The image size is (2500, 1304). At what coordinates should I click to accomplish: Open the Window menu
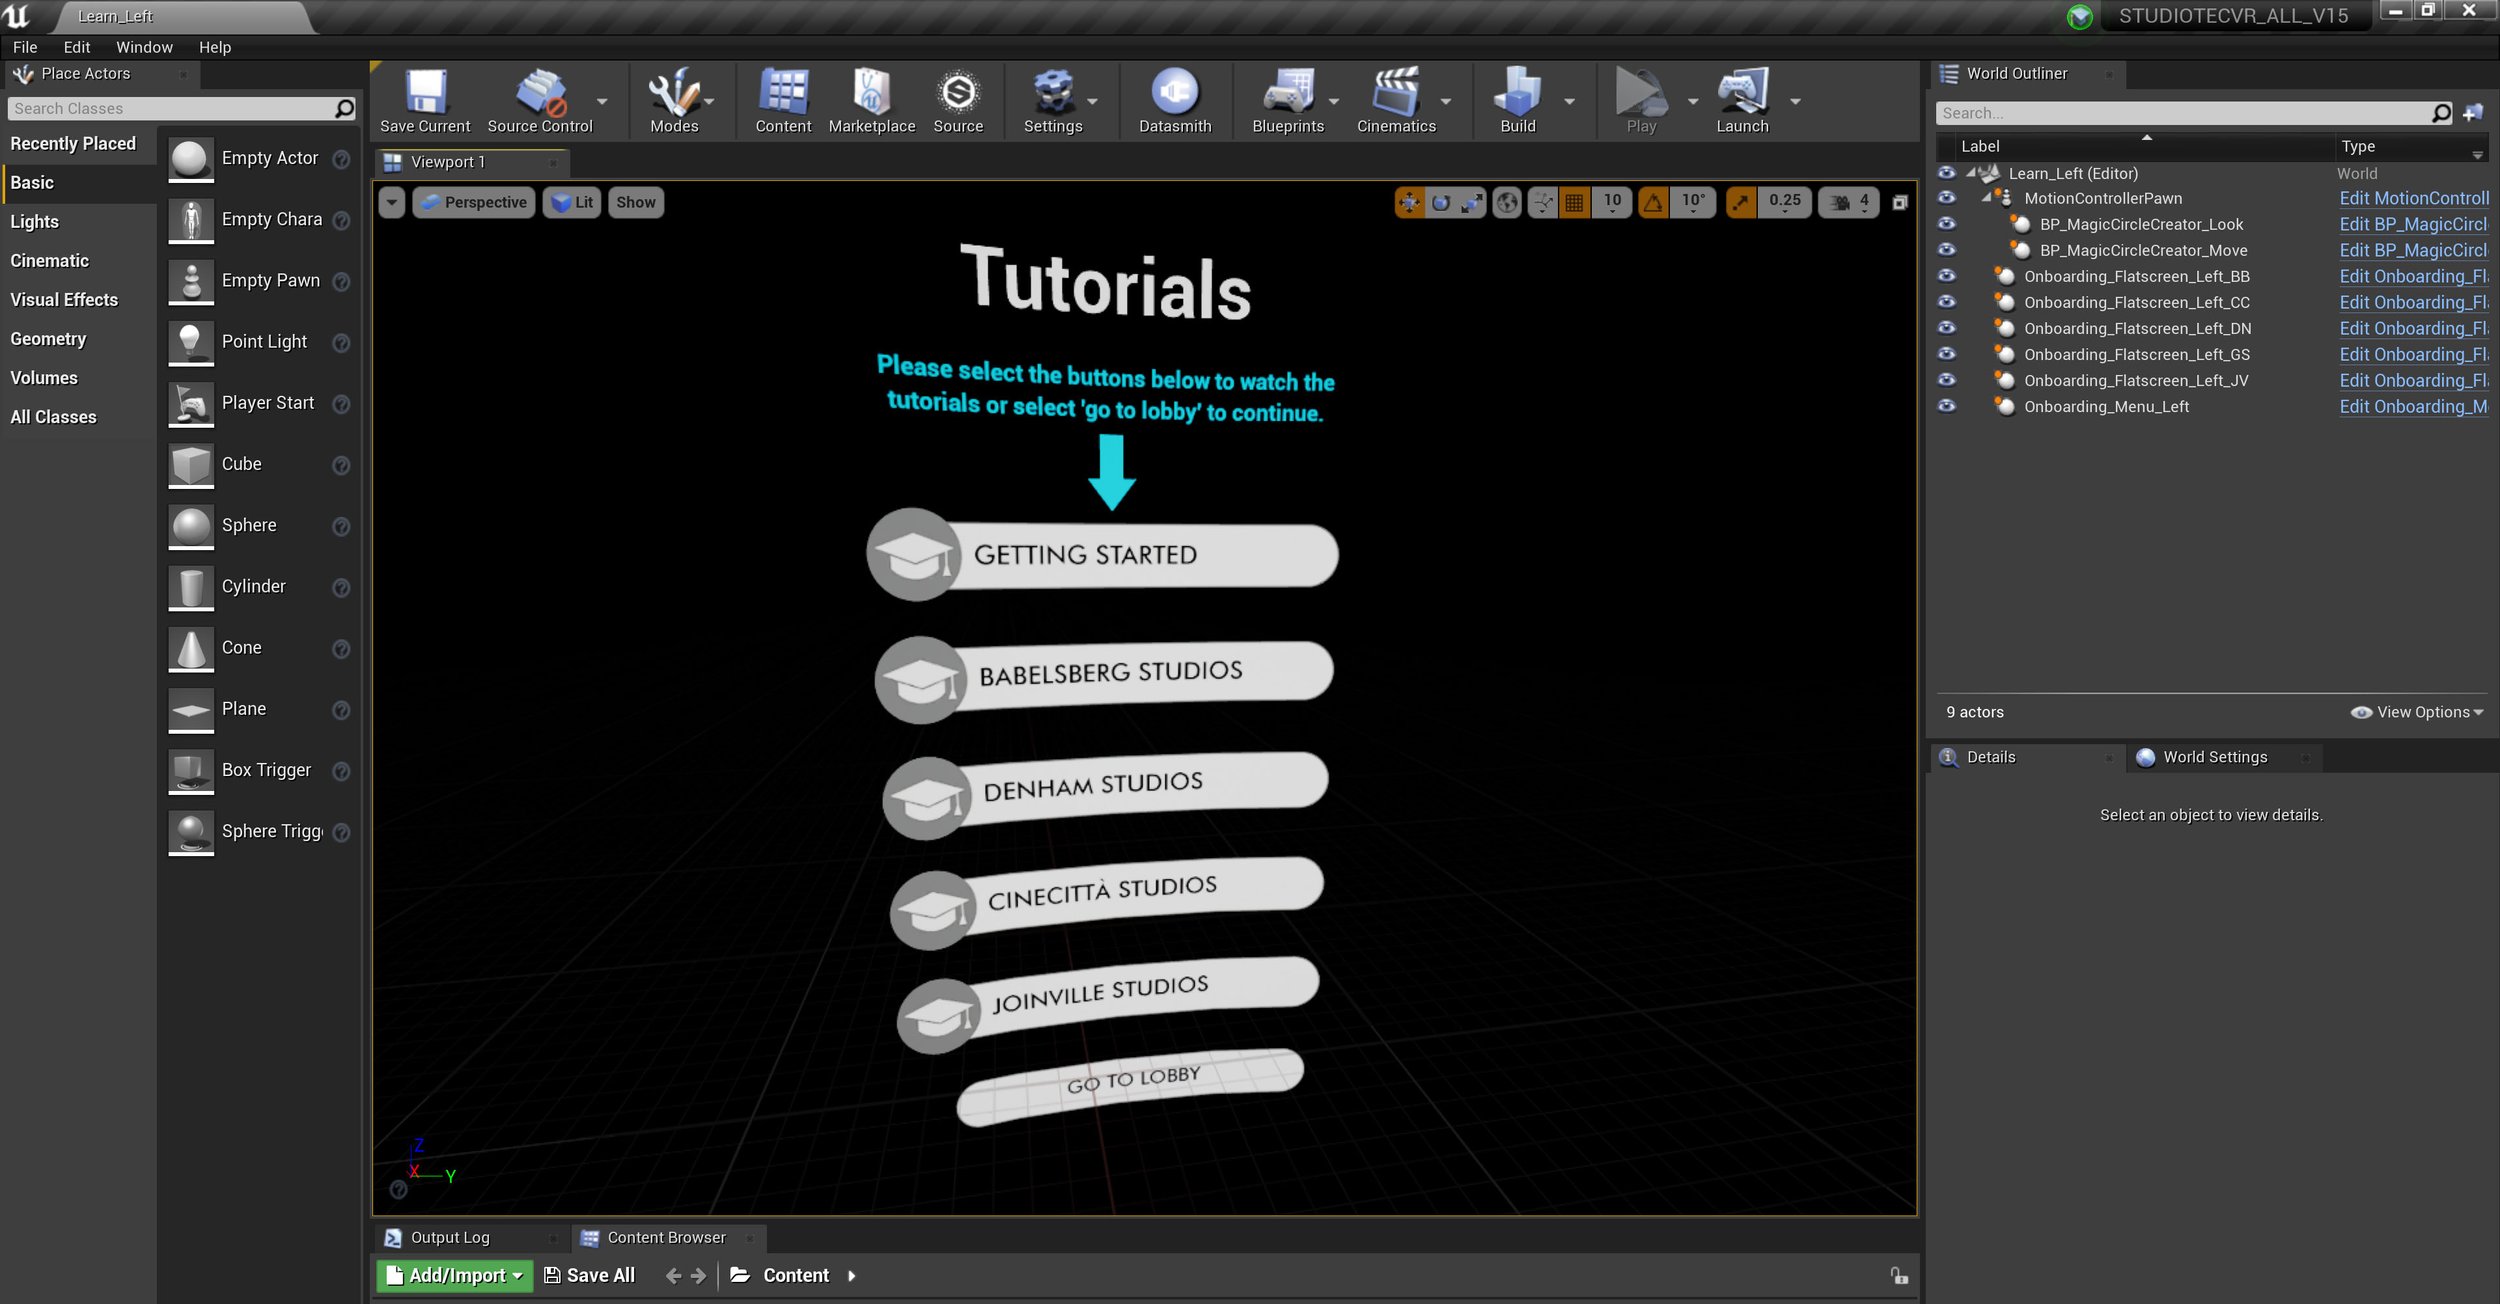(144, 47)
